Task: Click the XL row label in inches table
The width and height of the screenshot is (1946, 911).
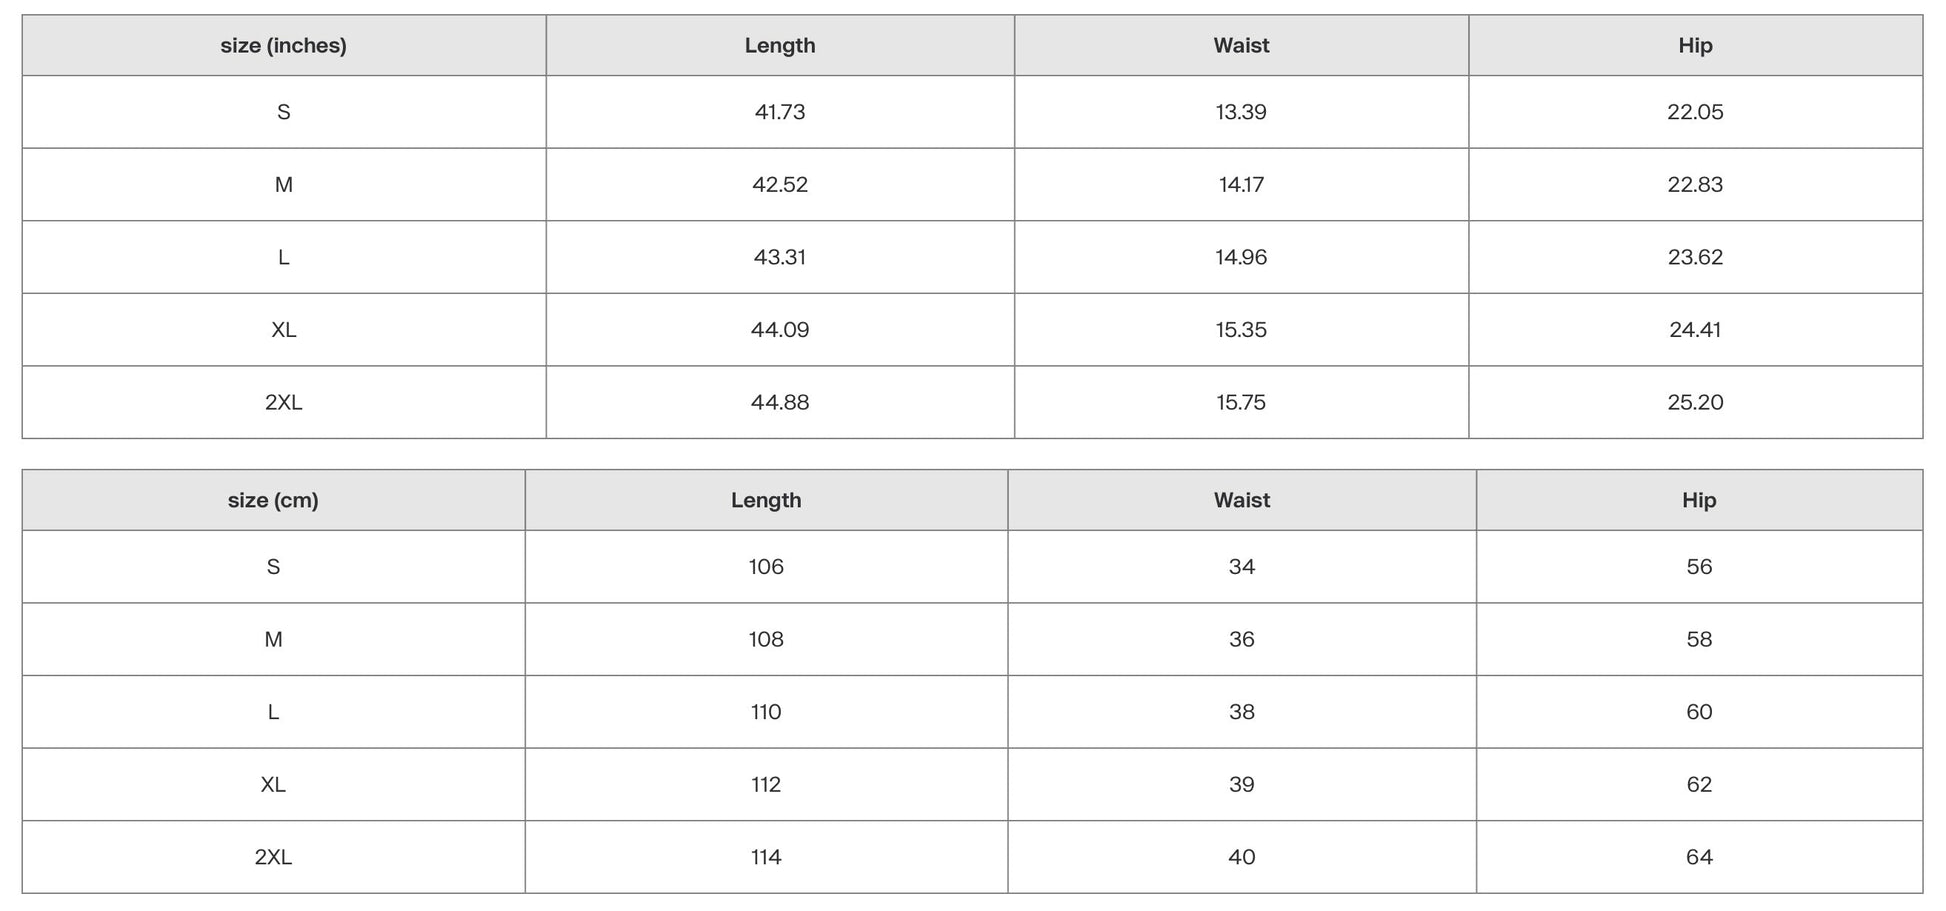Action: (283, 330)
